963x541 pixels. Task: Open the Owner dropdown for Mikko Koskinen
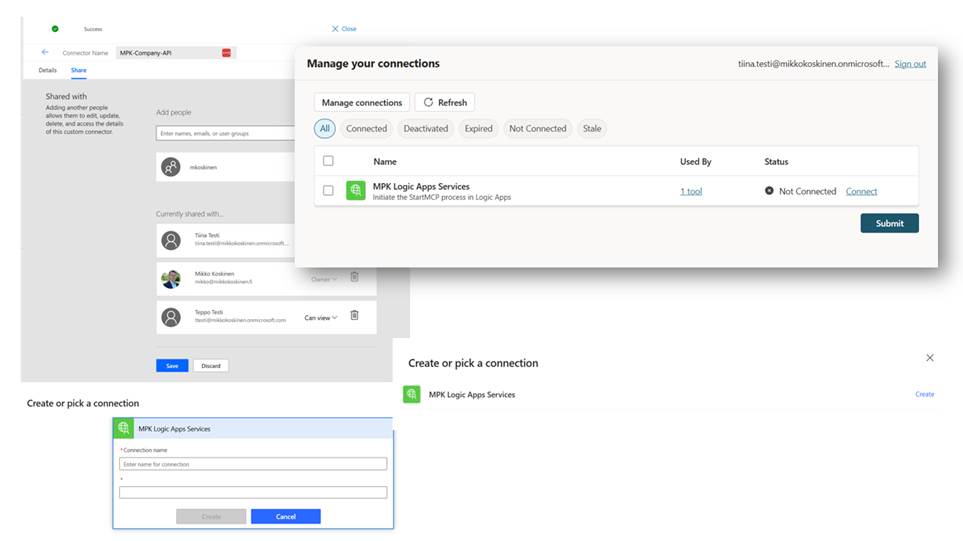point(323,279)
